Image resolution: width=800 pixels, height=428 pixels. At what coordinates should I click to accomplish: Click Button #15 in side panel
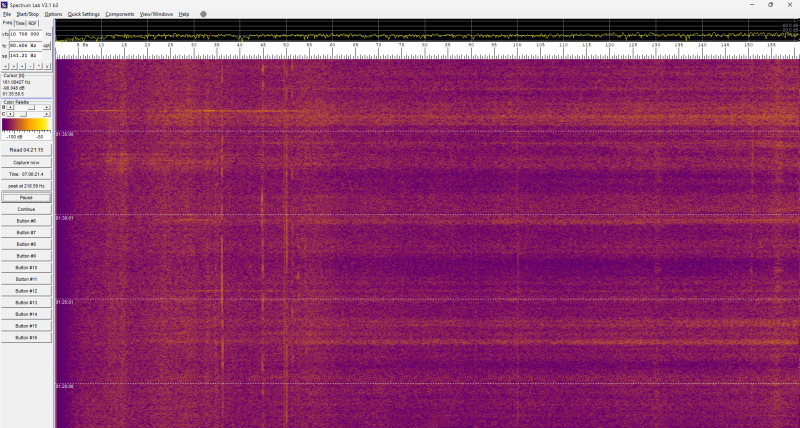(26, 326)
